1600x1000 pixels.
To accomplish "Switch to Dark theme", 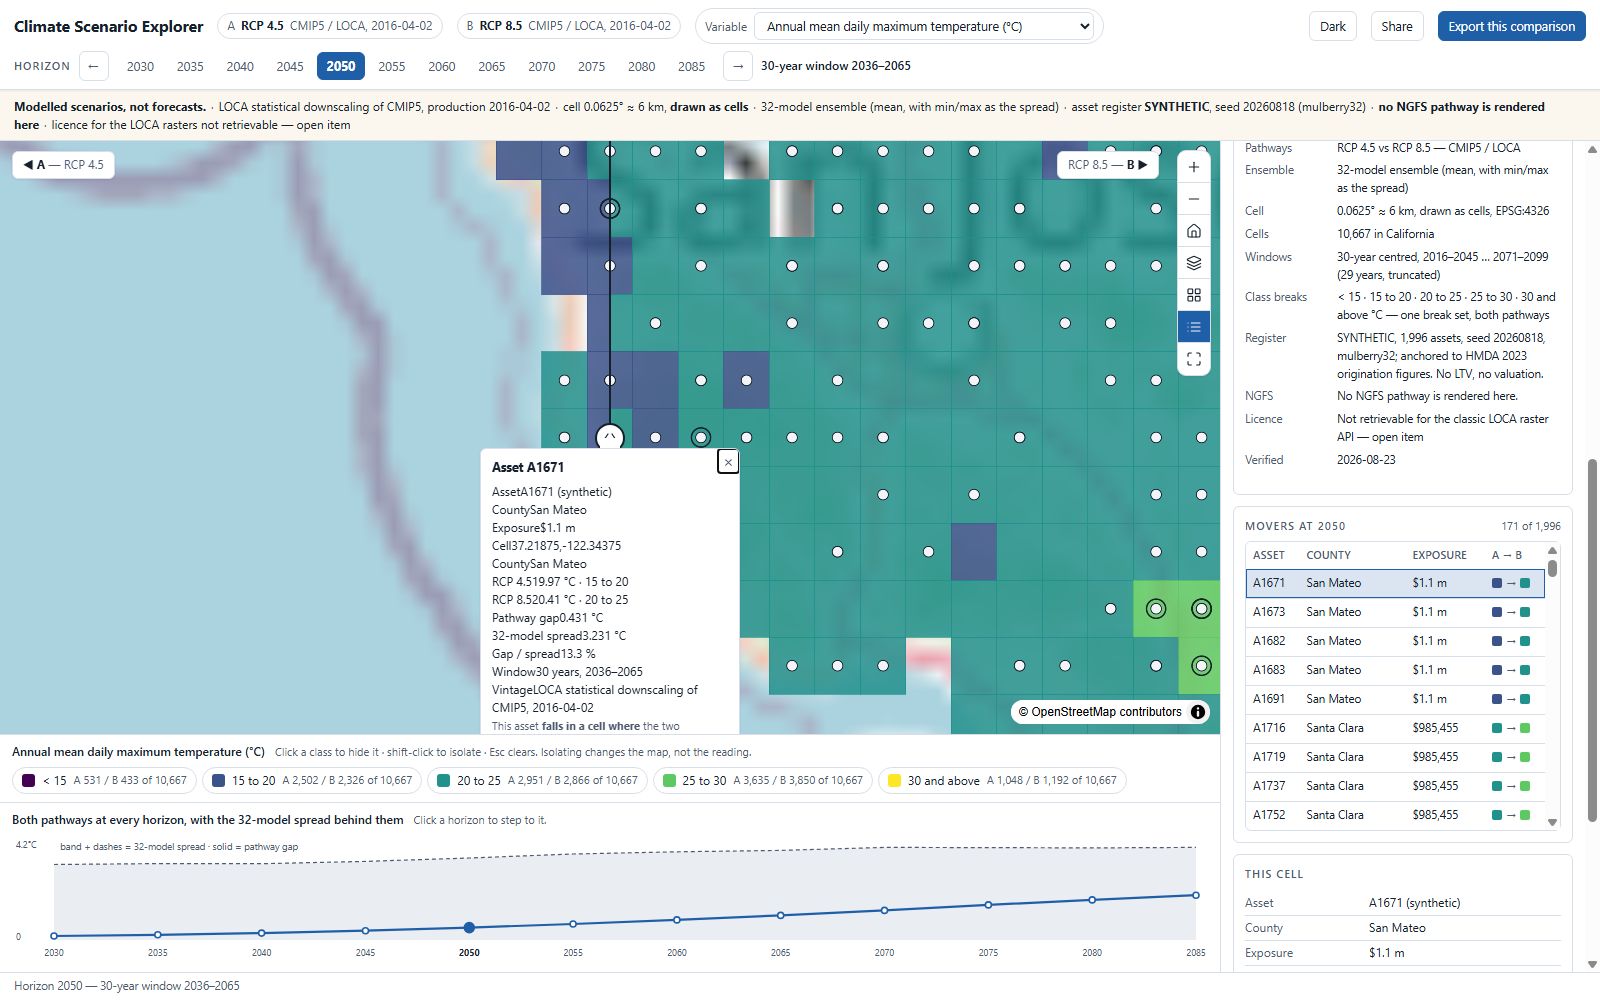I will pos(1333,27).
